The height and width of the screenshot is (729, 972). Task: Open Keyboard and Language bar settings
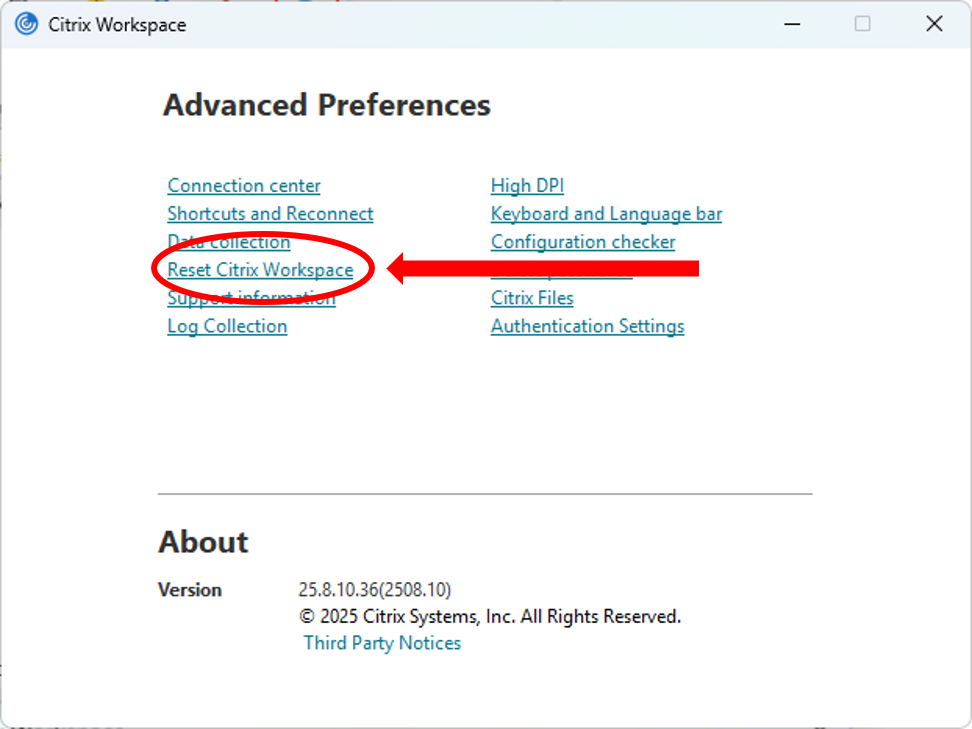pos(606,214)
